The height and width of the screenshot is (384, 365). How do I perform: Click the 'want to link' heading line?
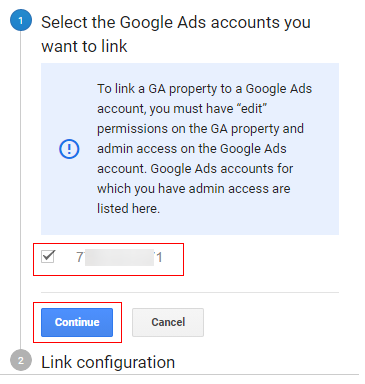(x=84, y=46)
